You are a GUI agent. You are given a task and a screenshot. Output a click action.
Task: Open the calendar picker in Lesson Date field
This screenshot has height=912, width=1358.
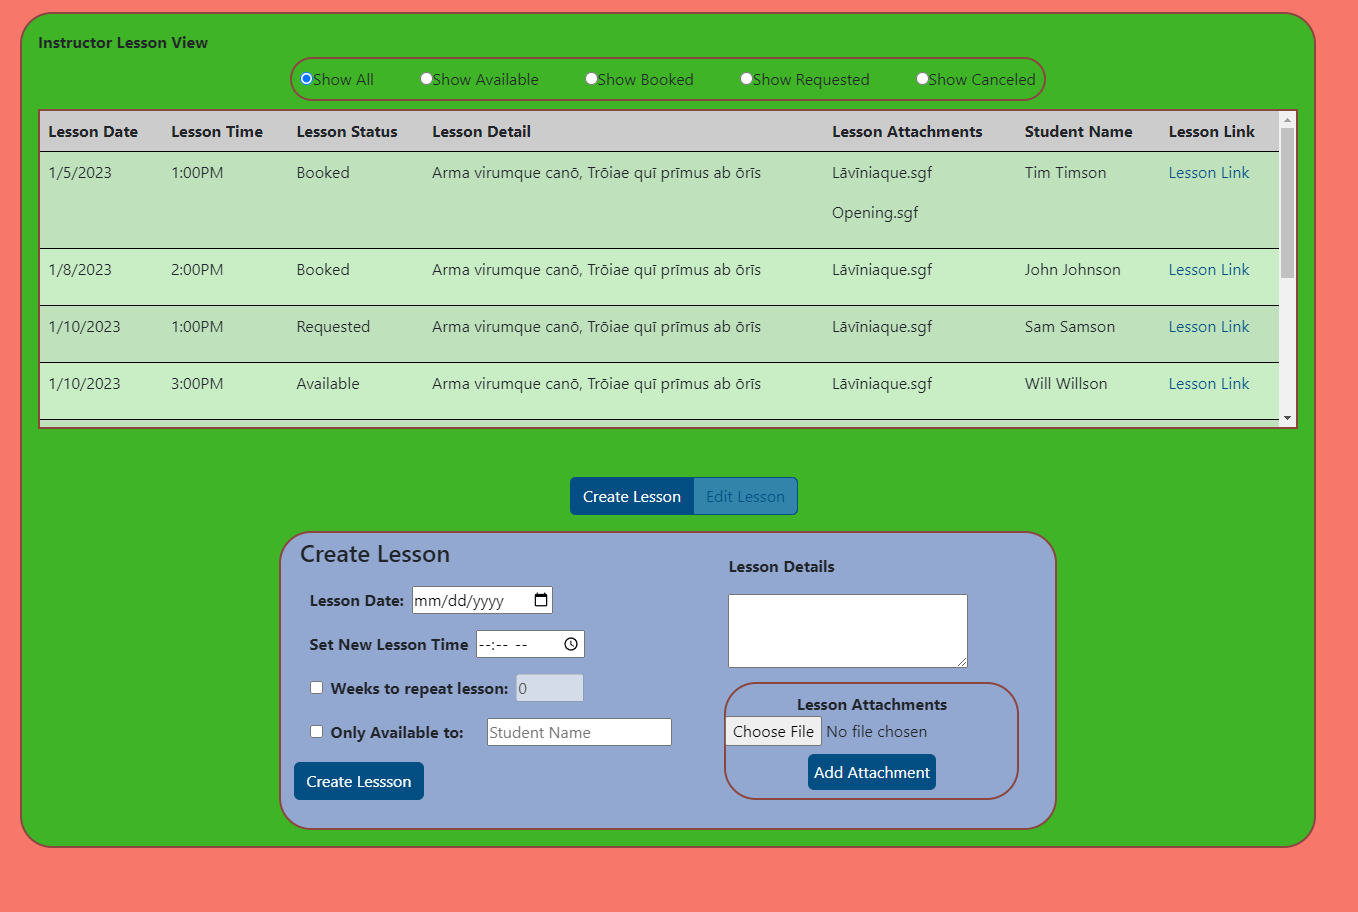click(x=541, y=600)
